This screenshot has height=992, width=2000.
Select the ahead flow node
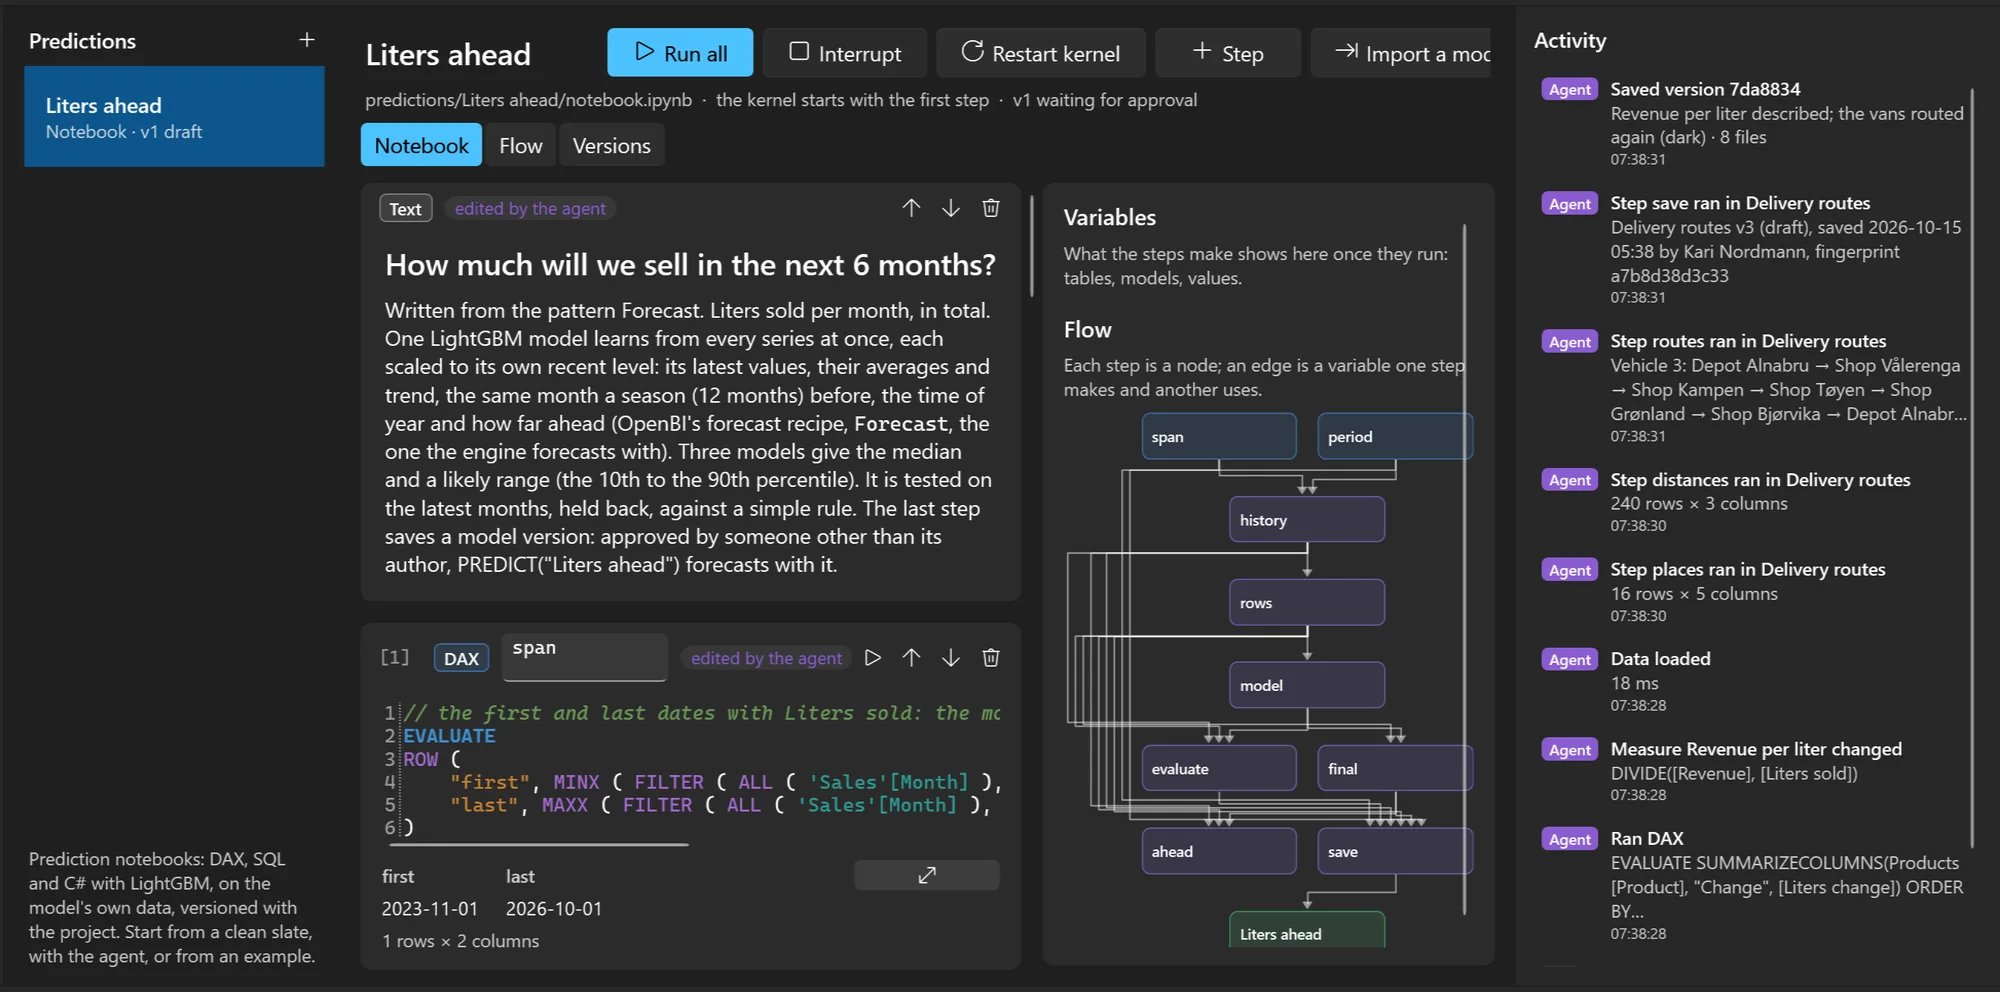1219,852
